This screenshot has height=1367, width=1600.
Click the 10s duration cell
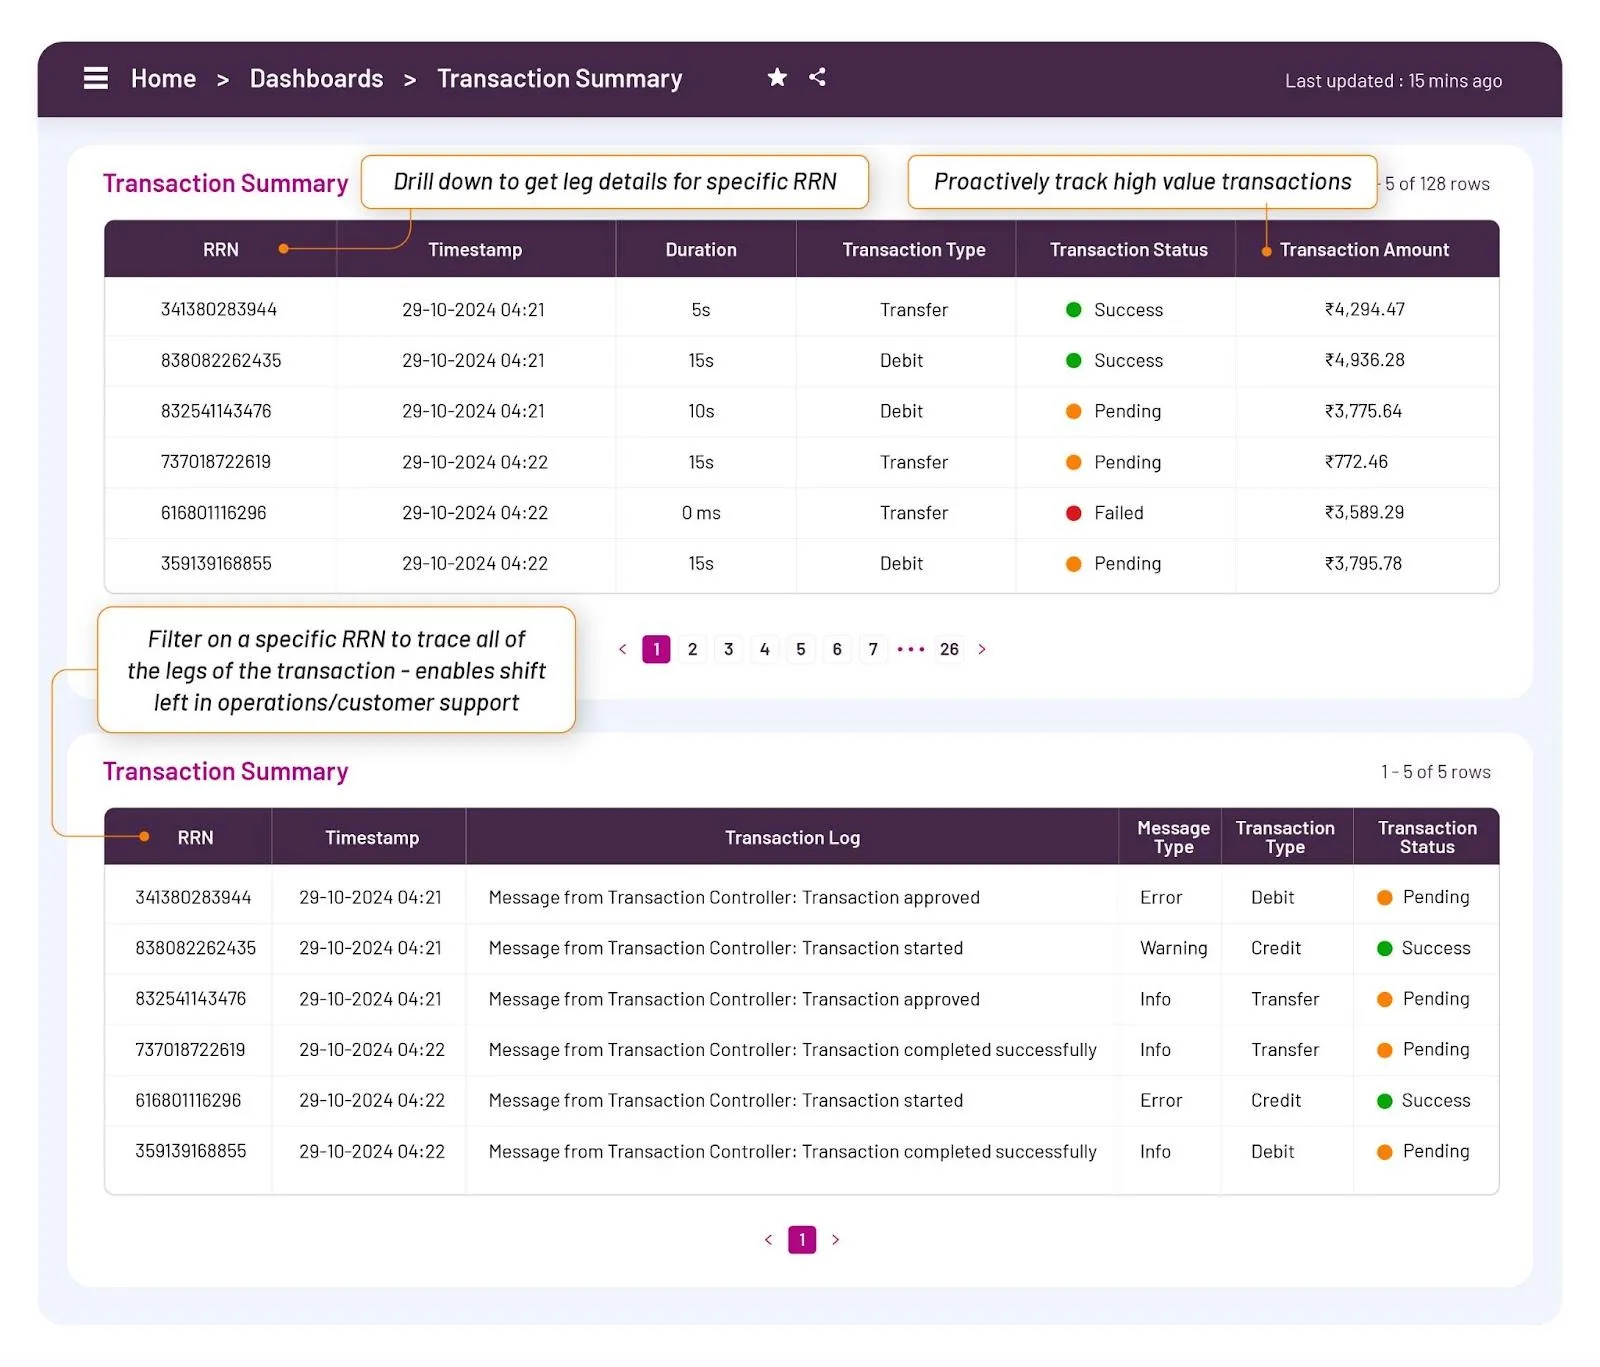click(x=701, y=411)
